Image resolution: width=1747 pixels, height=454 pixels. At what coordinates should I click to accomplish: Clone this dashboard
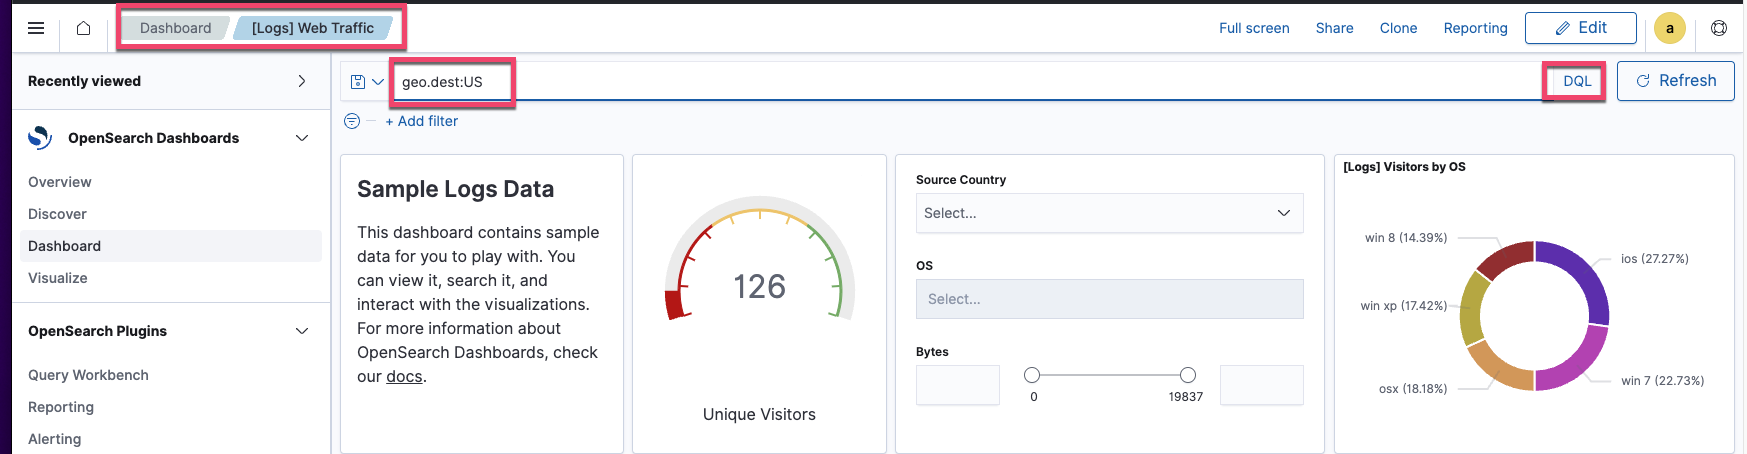coord(1399,28)
